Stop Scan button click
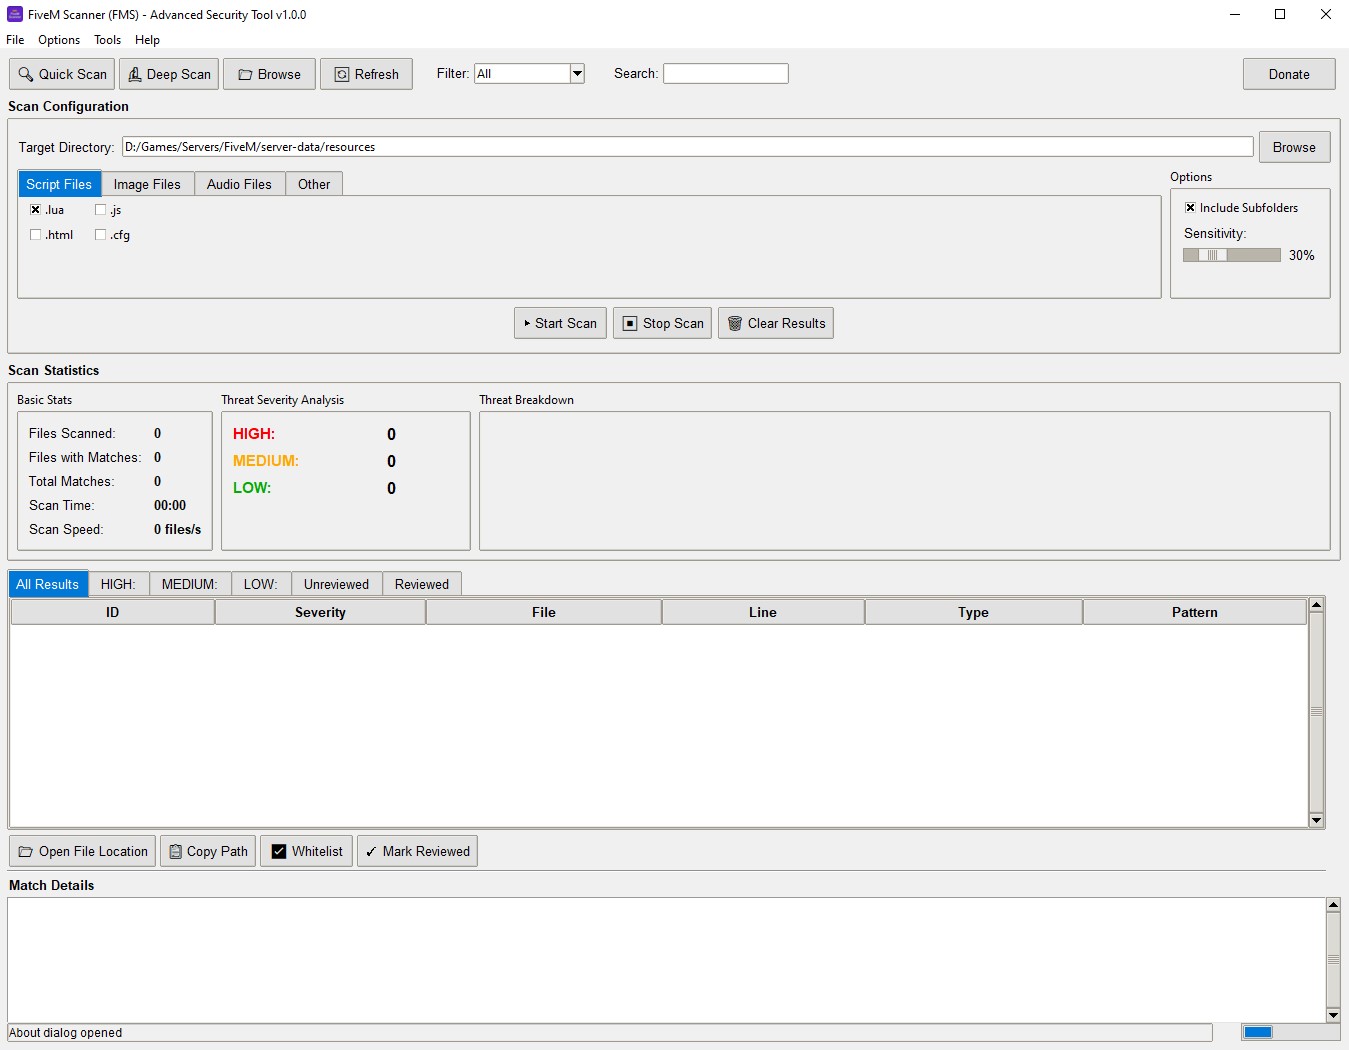 (x=662, y=323)
